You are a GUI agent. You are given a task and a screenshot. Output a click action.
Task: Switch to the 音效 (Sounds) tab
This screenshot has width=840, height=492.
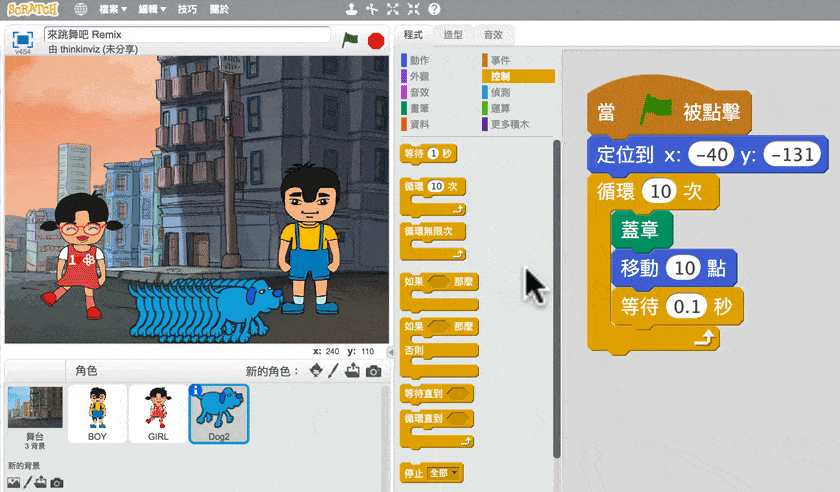493,35
